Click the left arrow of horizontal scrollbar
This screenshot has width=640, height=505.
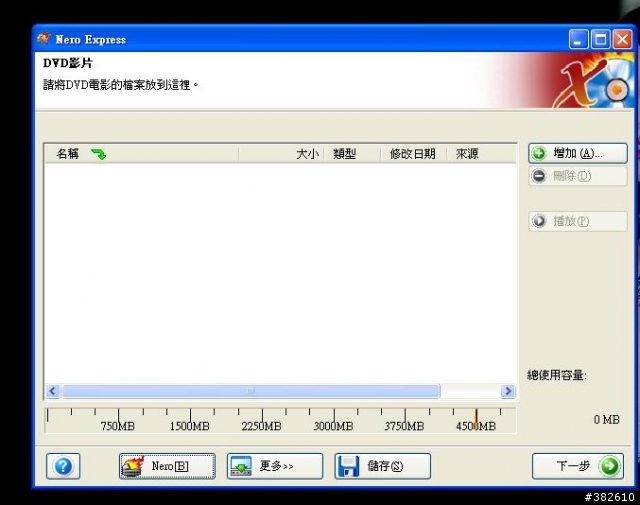pyautogui.click(x=53, y=391)
